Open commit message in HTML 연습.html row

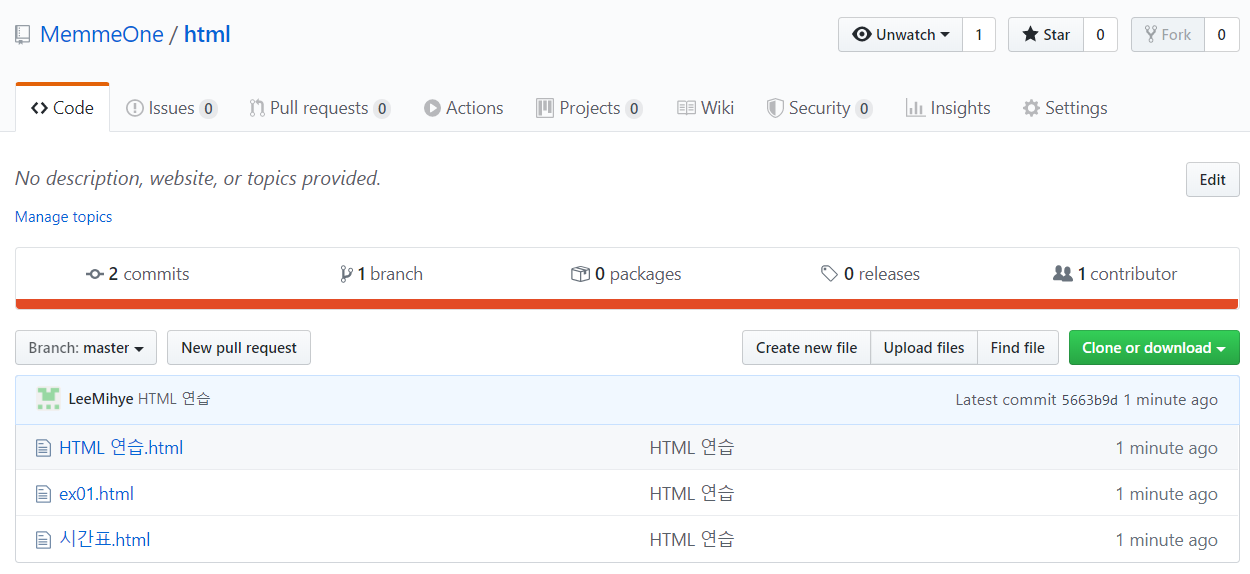692,448
